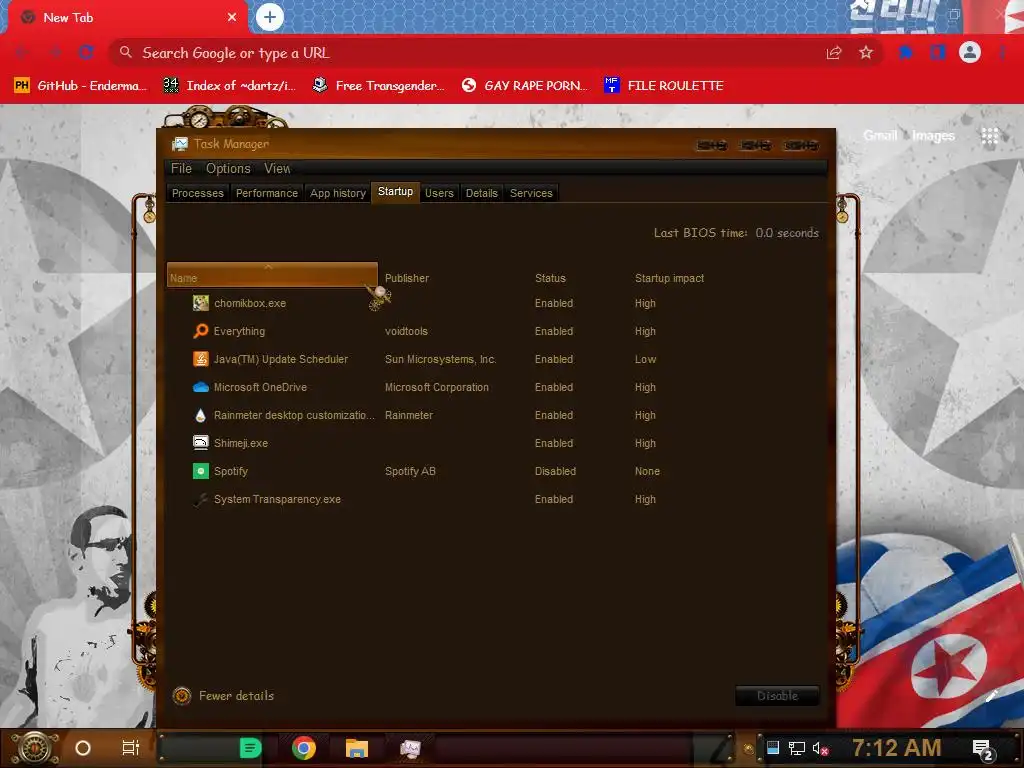Open the Google apps grid
The image size is (1024, 768).
click(990, 135)
